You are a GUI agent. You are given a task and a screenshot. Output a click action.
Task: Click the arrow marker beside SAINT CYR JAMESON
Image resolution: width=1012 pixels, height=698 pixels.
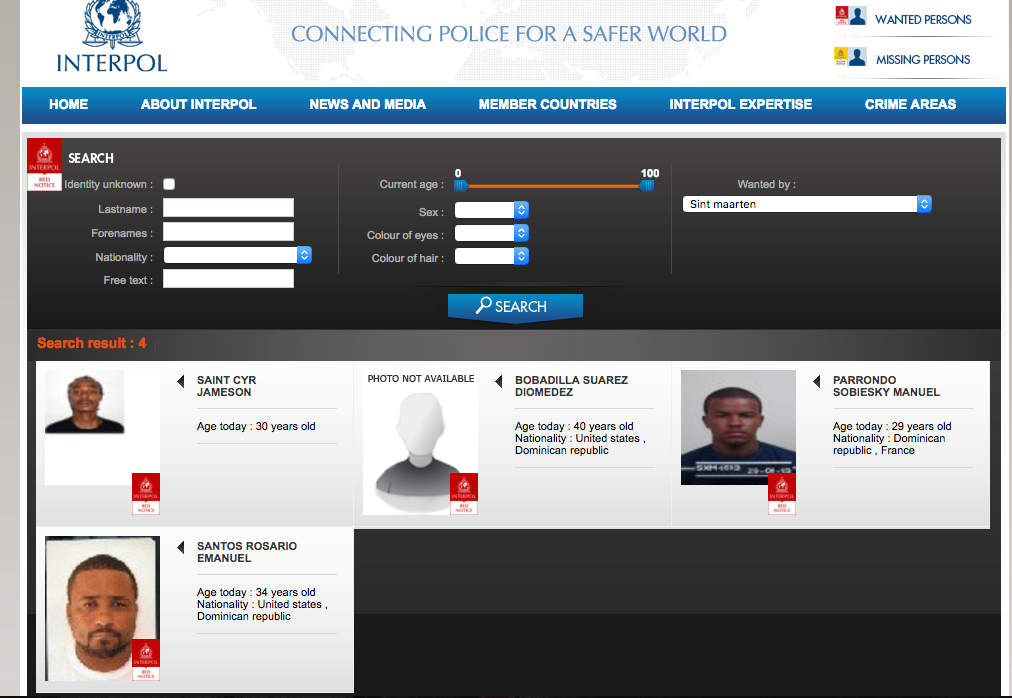pyautogui.click(x=181, y=381)
